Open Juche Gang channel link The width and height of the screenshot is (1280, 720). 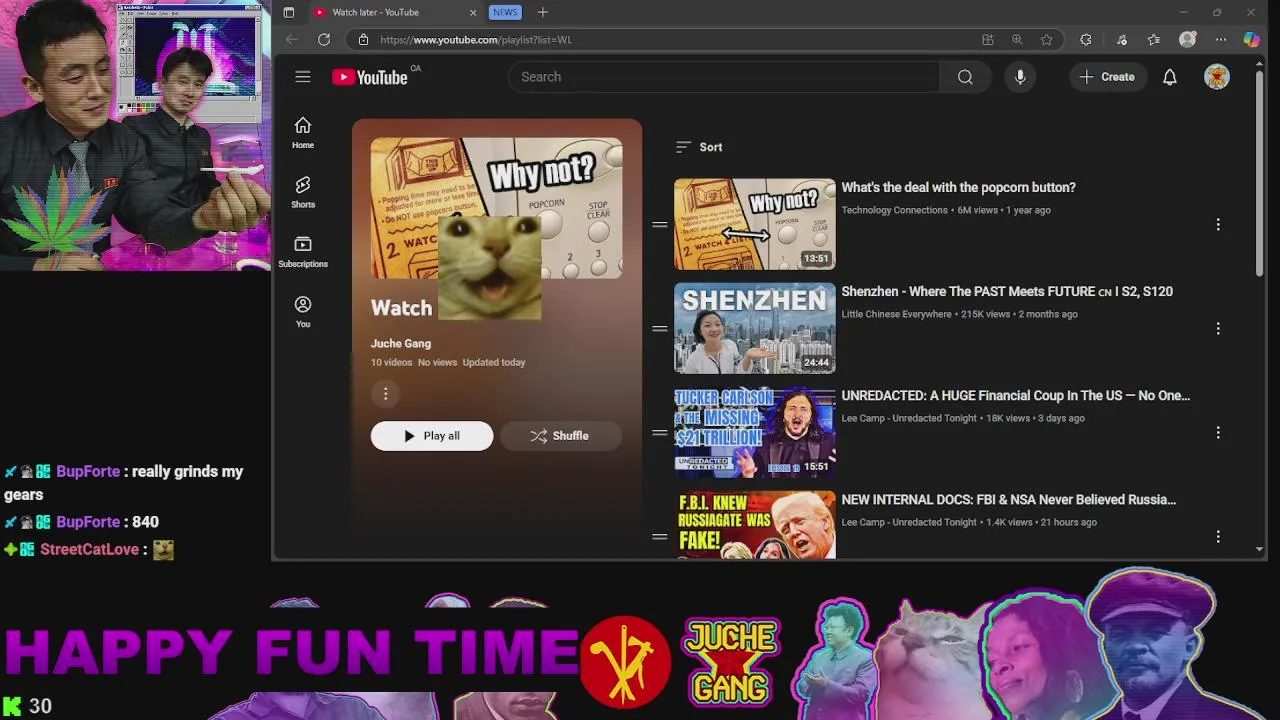[x=401, y=344]
